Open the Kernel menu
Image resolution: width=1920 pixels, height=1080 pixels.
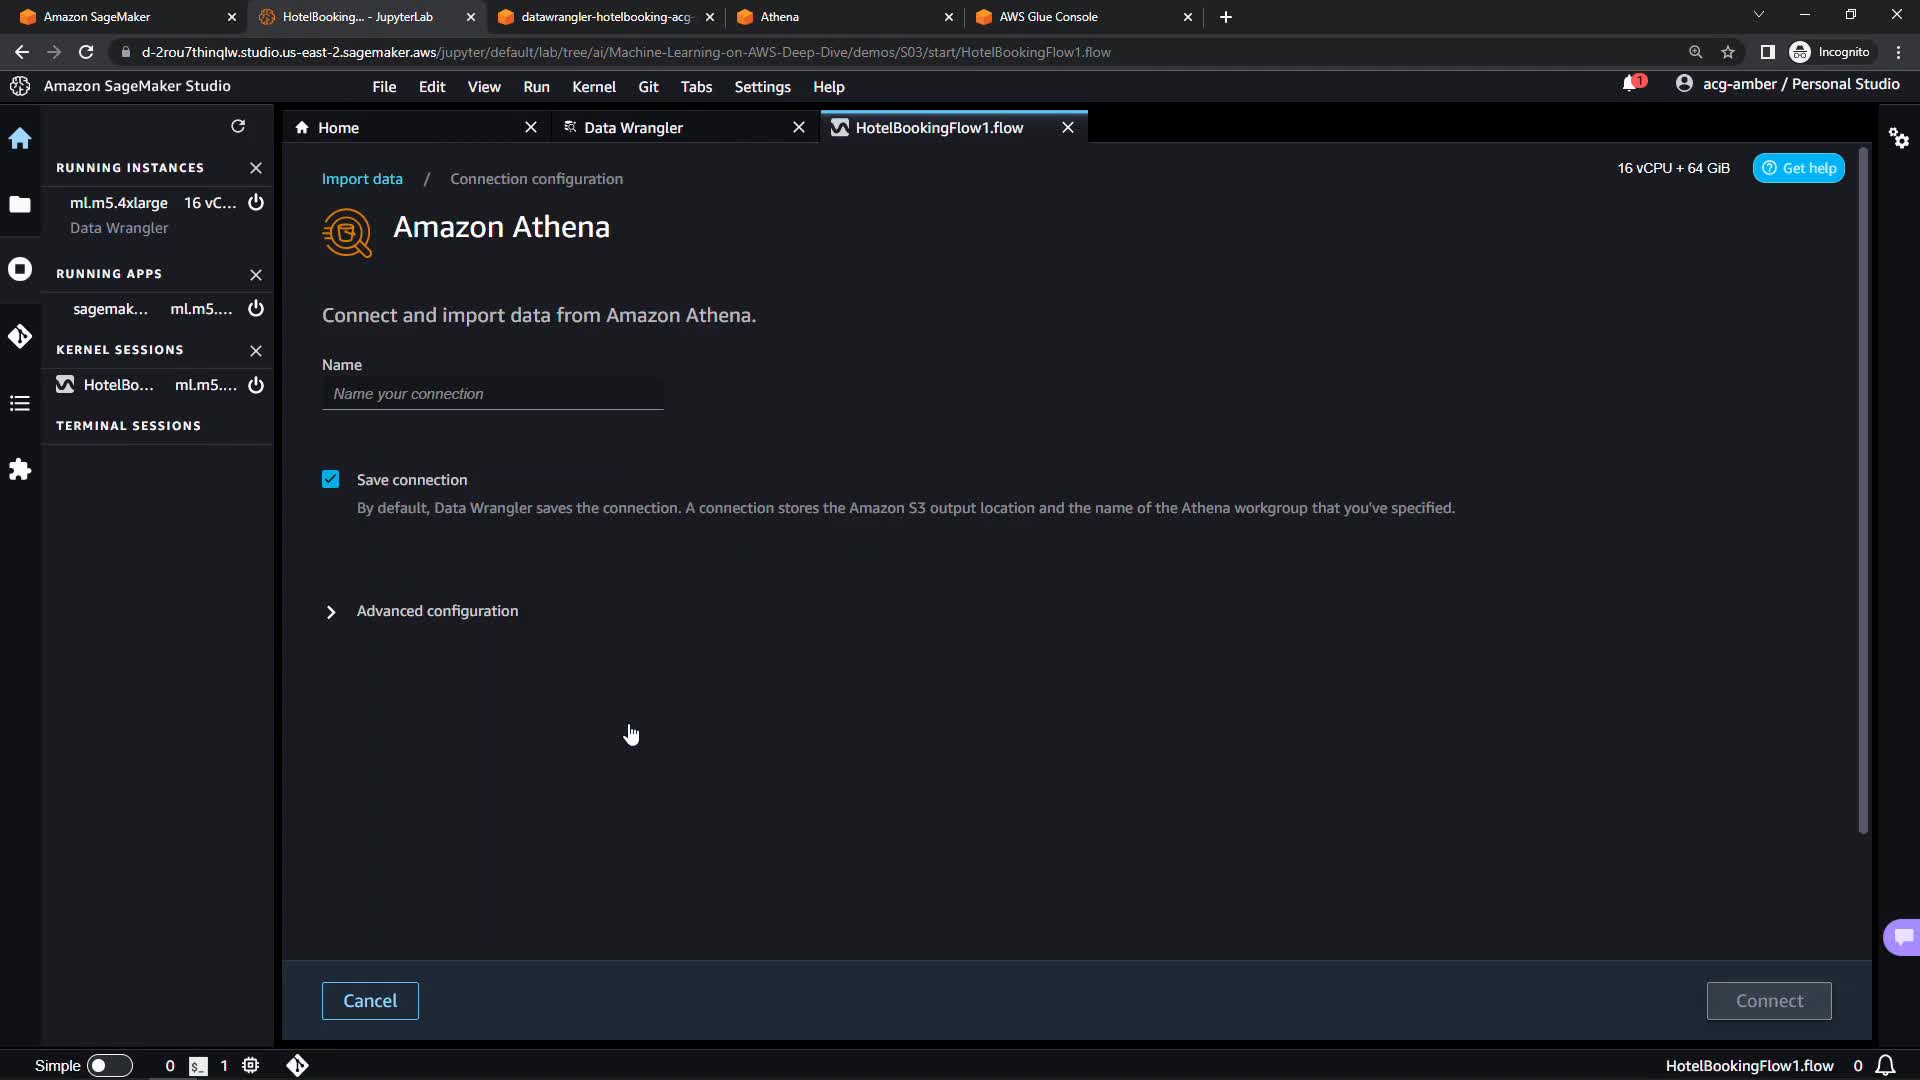tap(593, 87)
